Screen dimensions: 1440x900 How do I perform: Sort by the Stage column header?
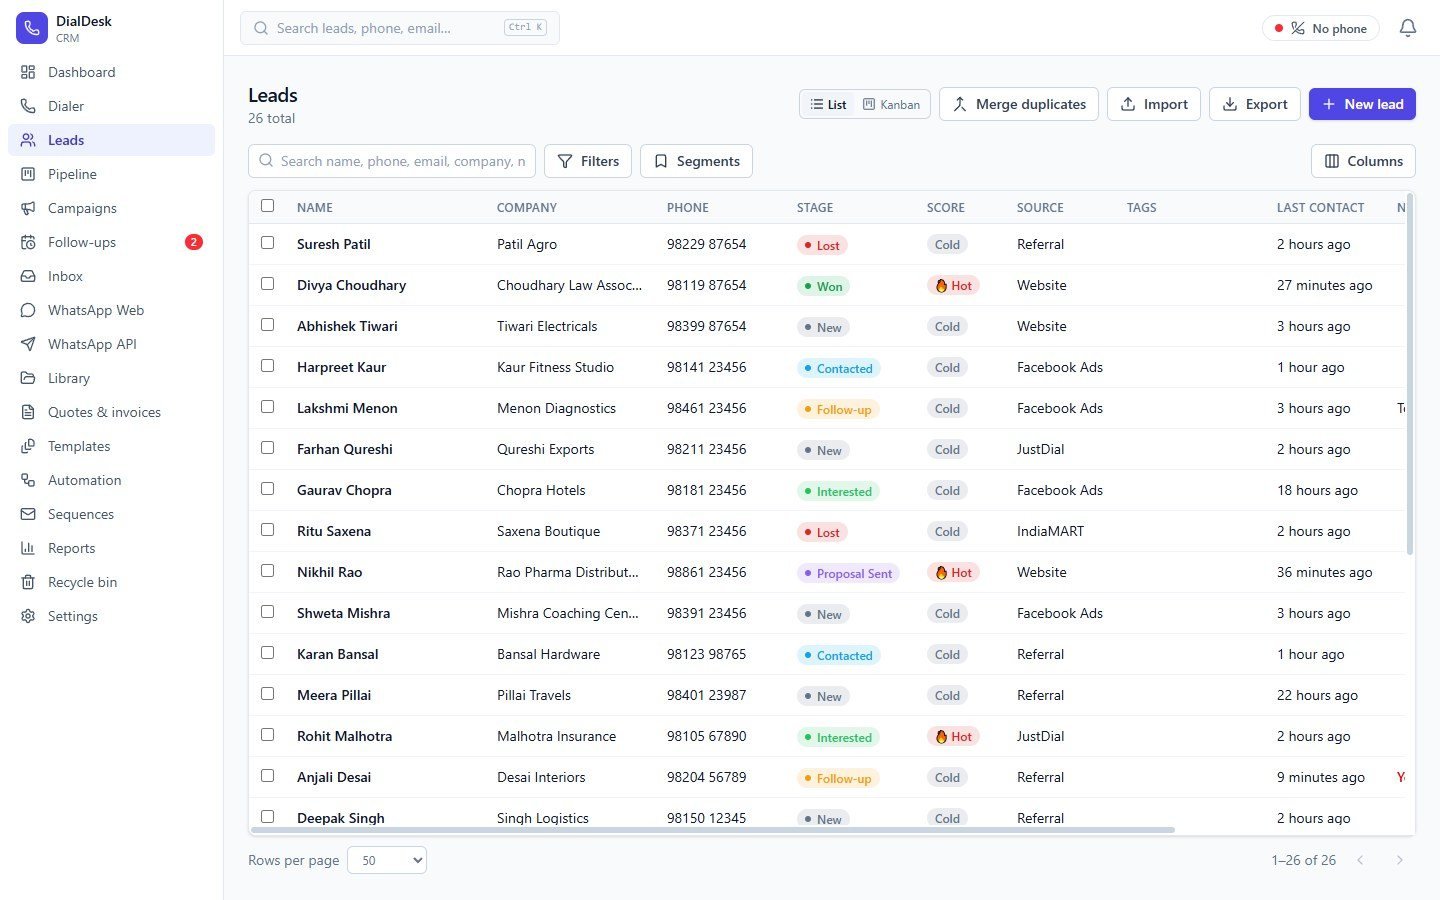[815, 208]
